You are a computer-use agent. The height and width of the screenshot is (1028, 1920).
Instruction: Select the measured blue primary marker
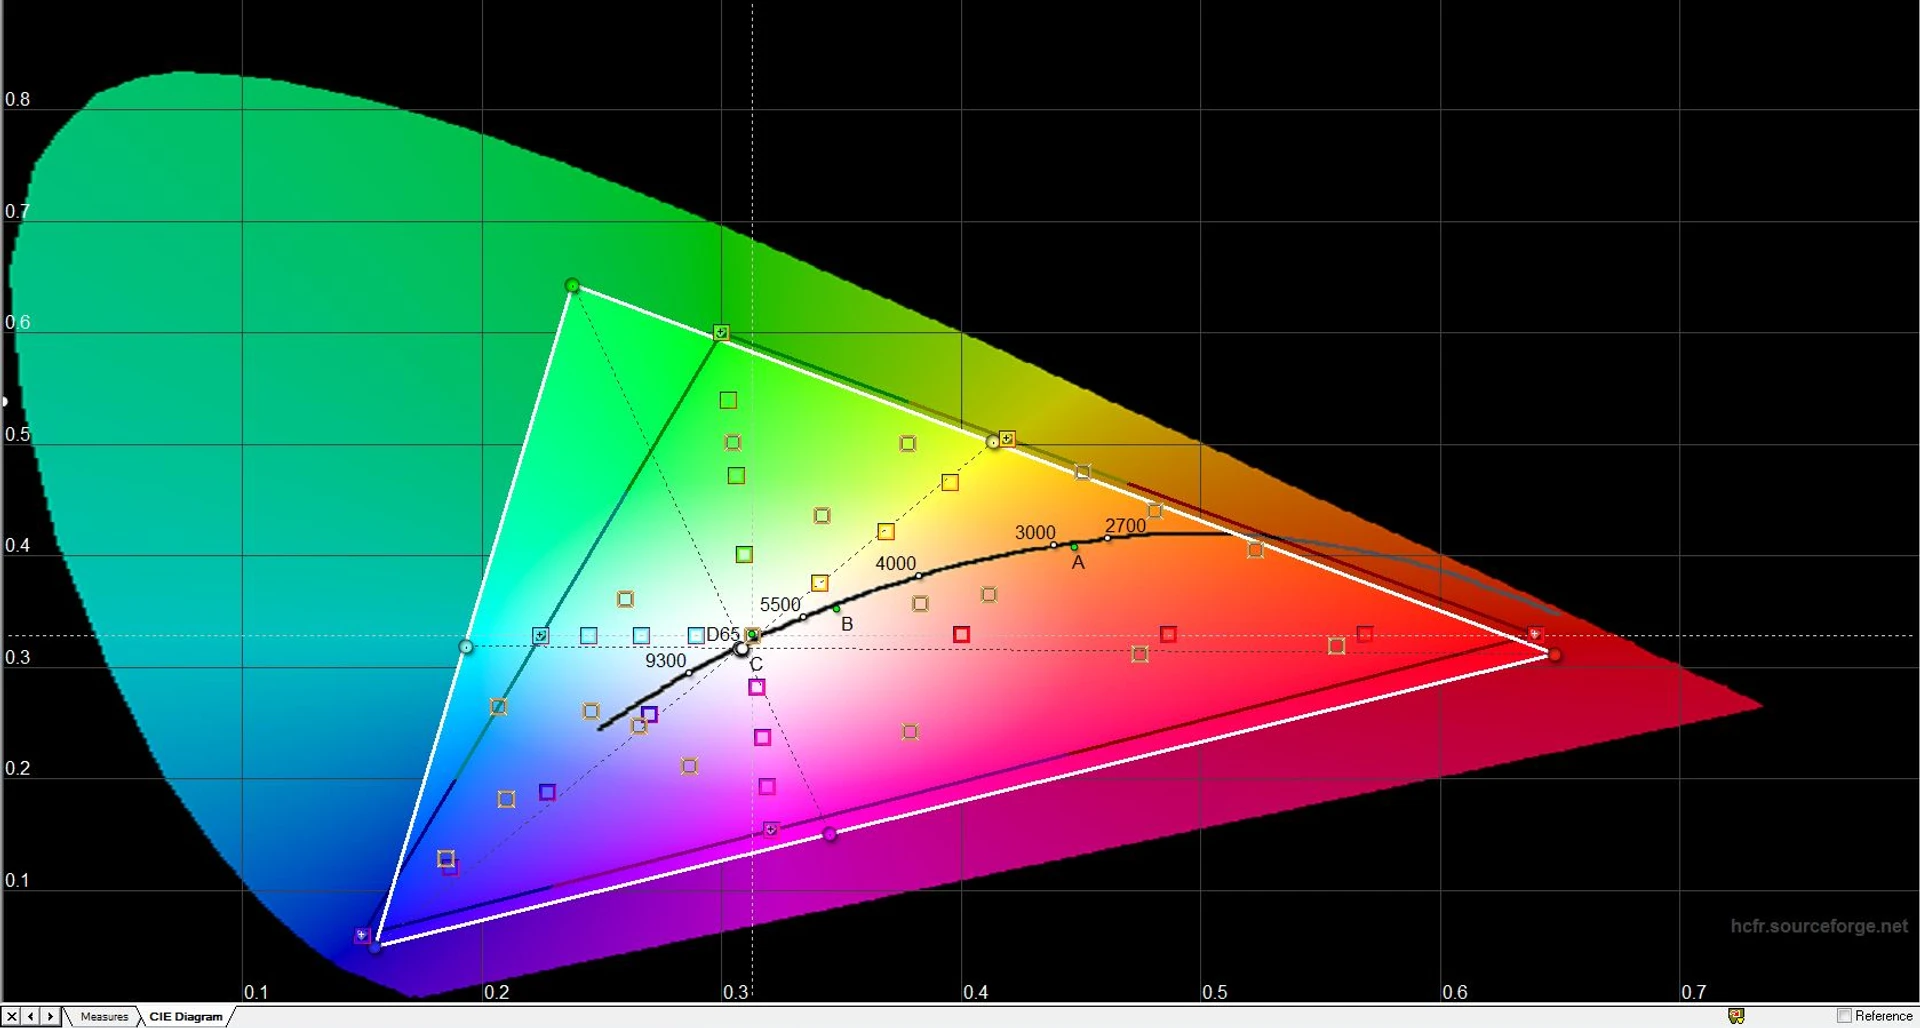[x=362, y=936]
